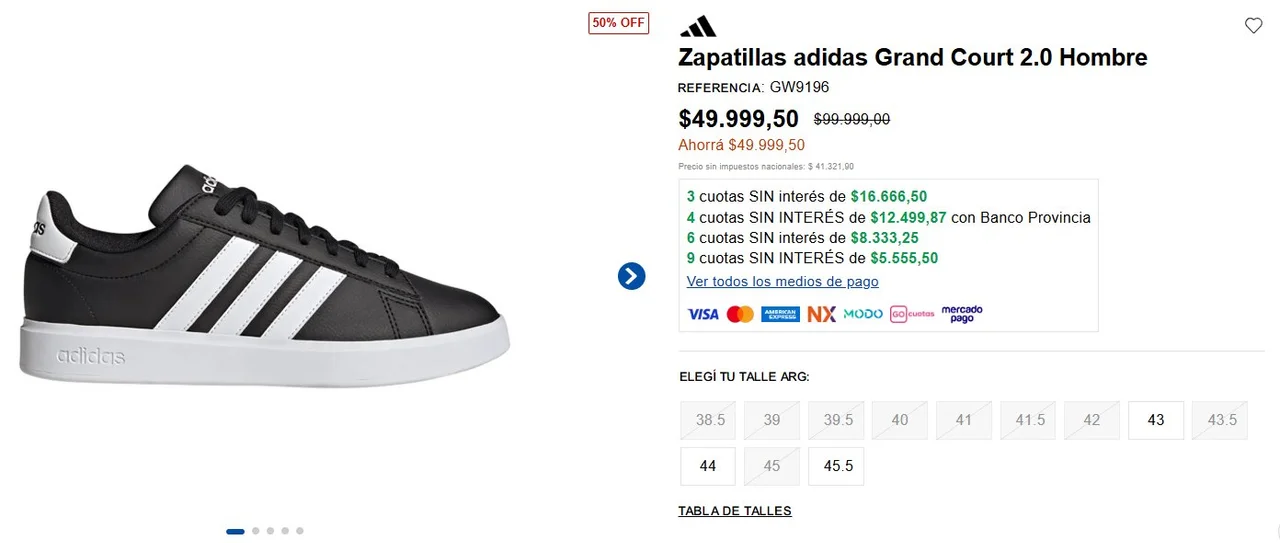The height and width of the screenshot is (543, 1280).
Task: Jump to third carousel image dot
Action: [271, 531]
